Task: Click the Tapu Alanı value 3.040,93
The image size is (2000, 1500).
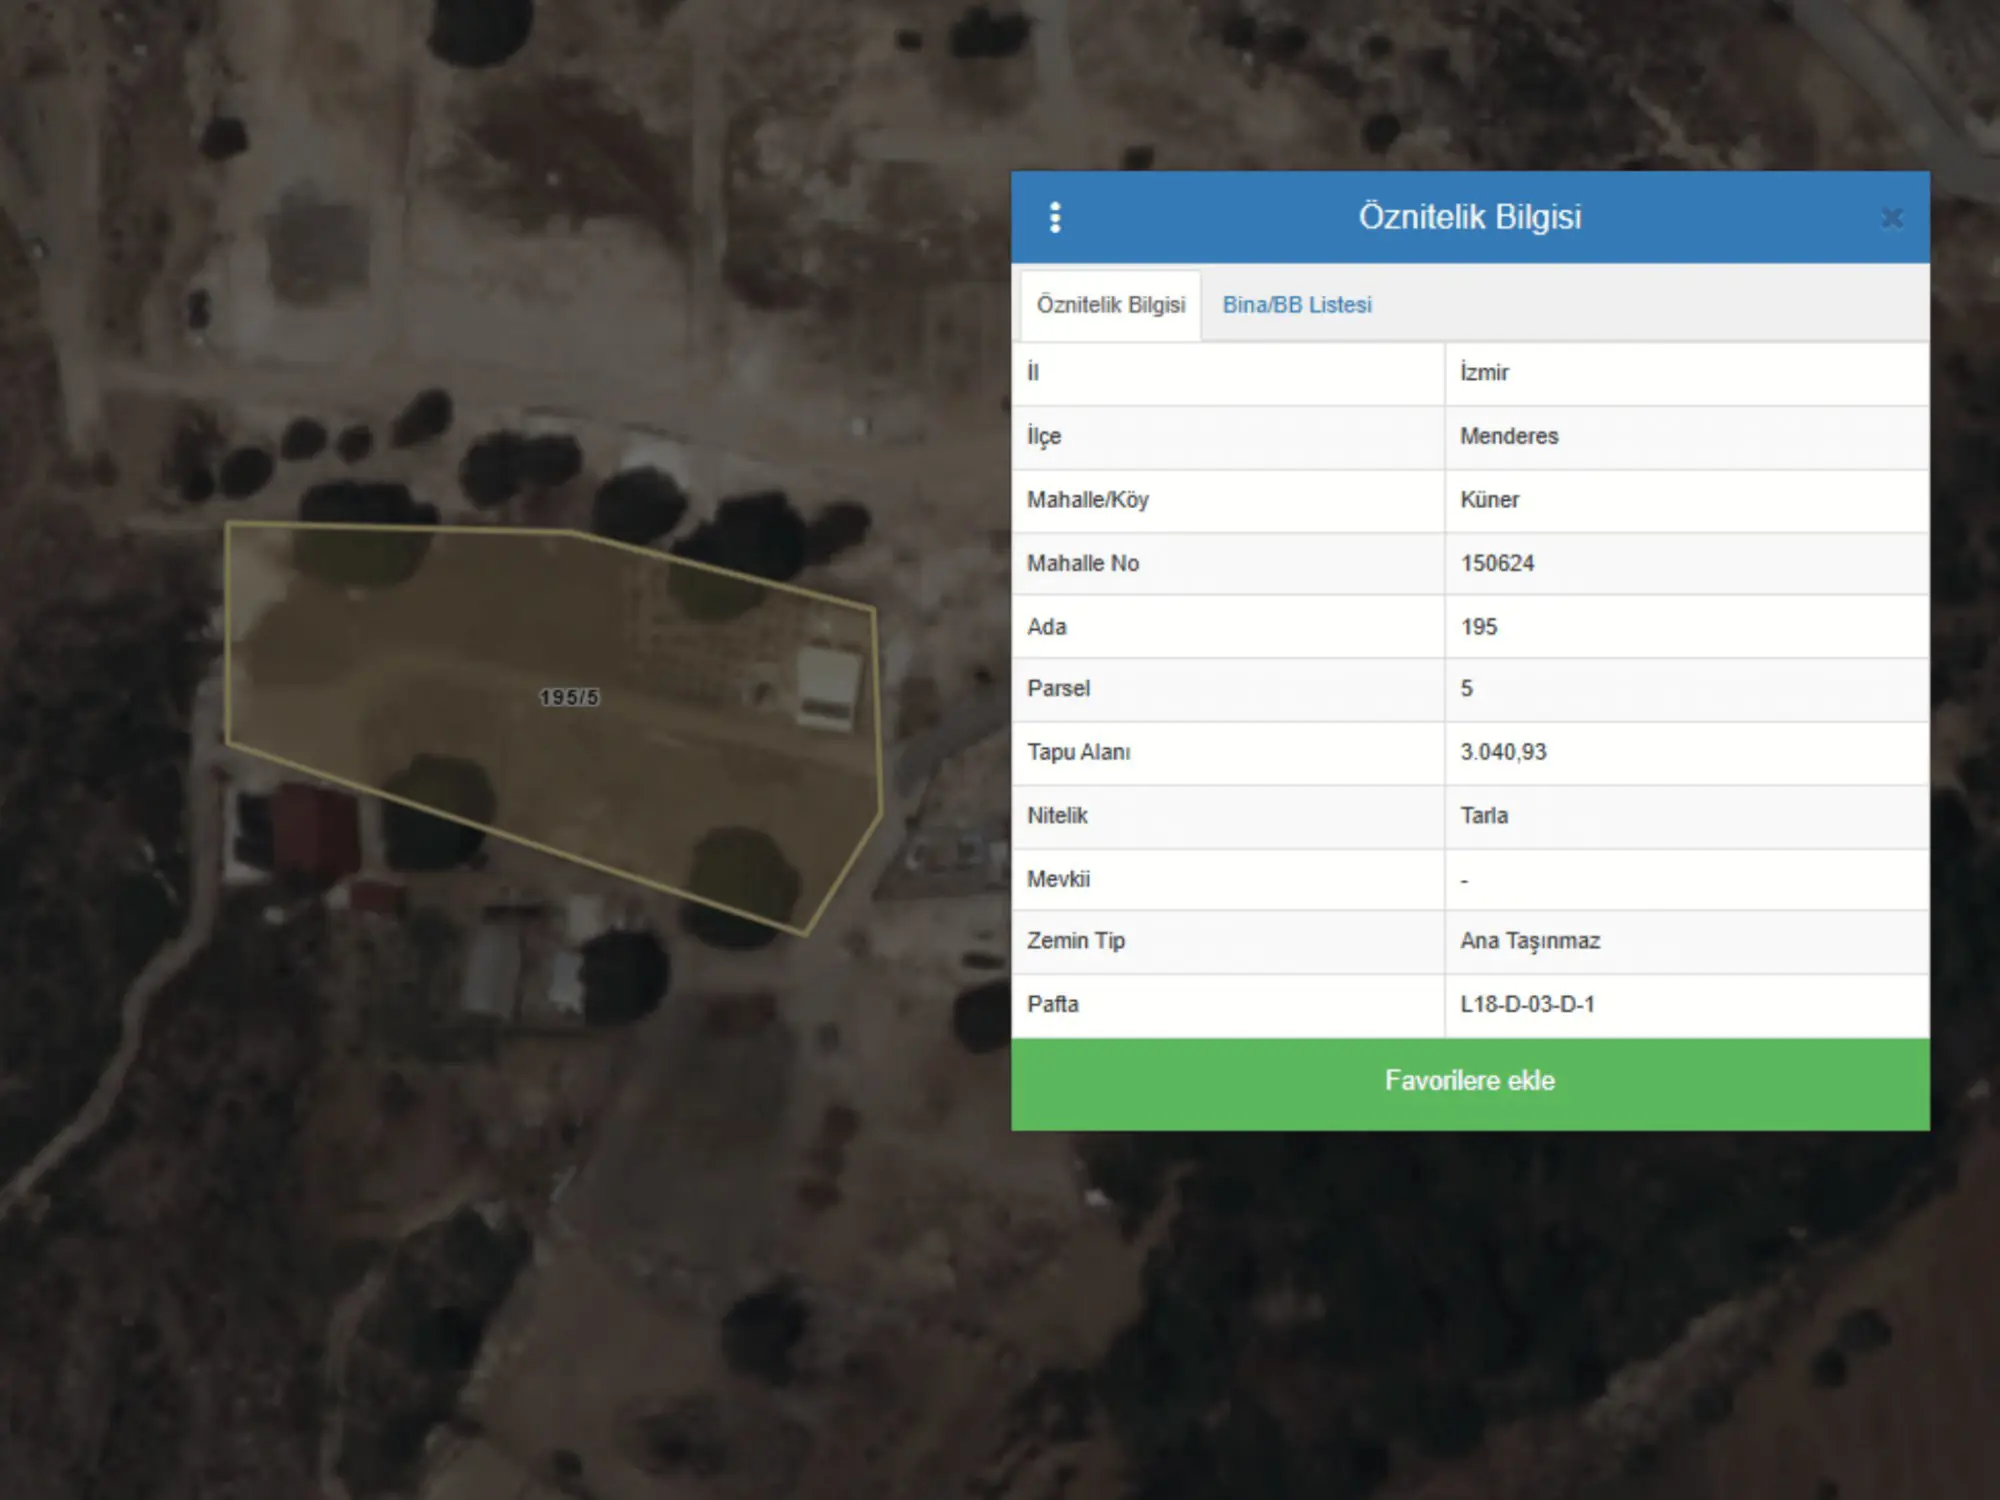Action: (x=1503, y=752)
